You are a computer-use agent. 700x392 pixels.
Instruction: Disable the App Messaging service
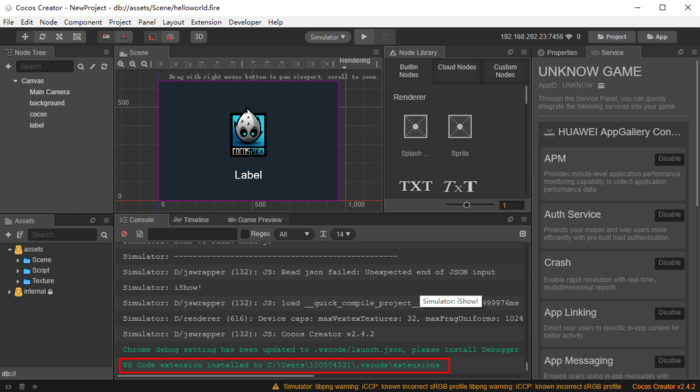tap(669, 361)
